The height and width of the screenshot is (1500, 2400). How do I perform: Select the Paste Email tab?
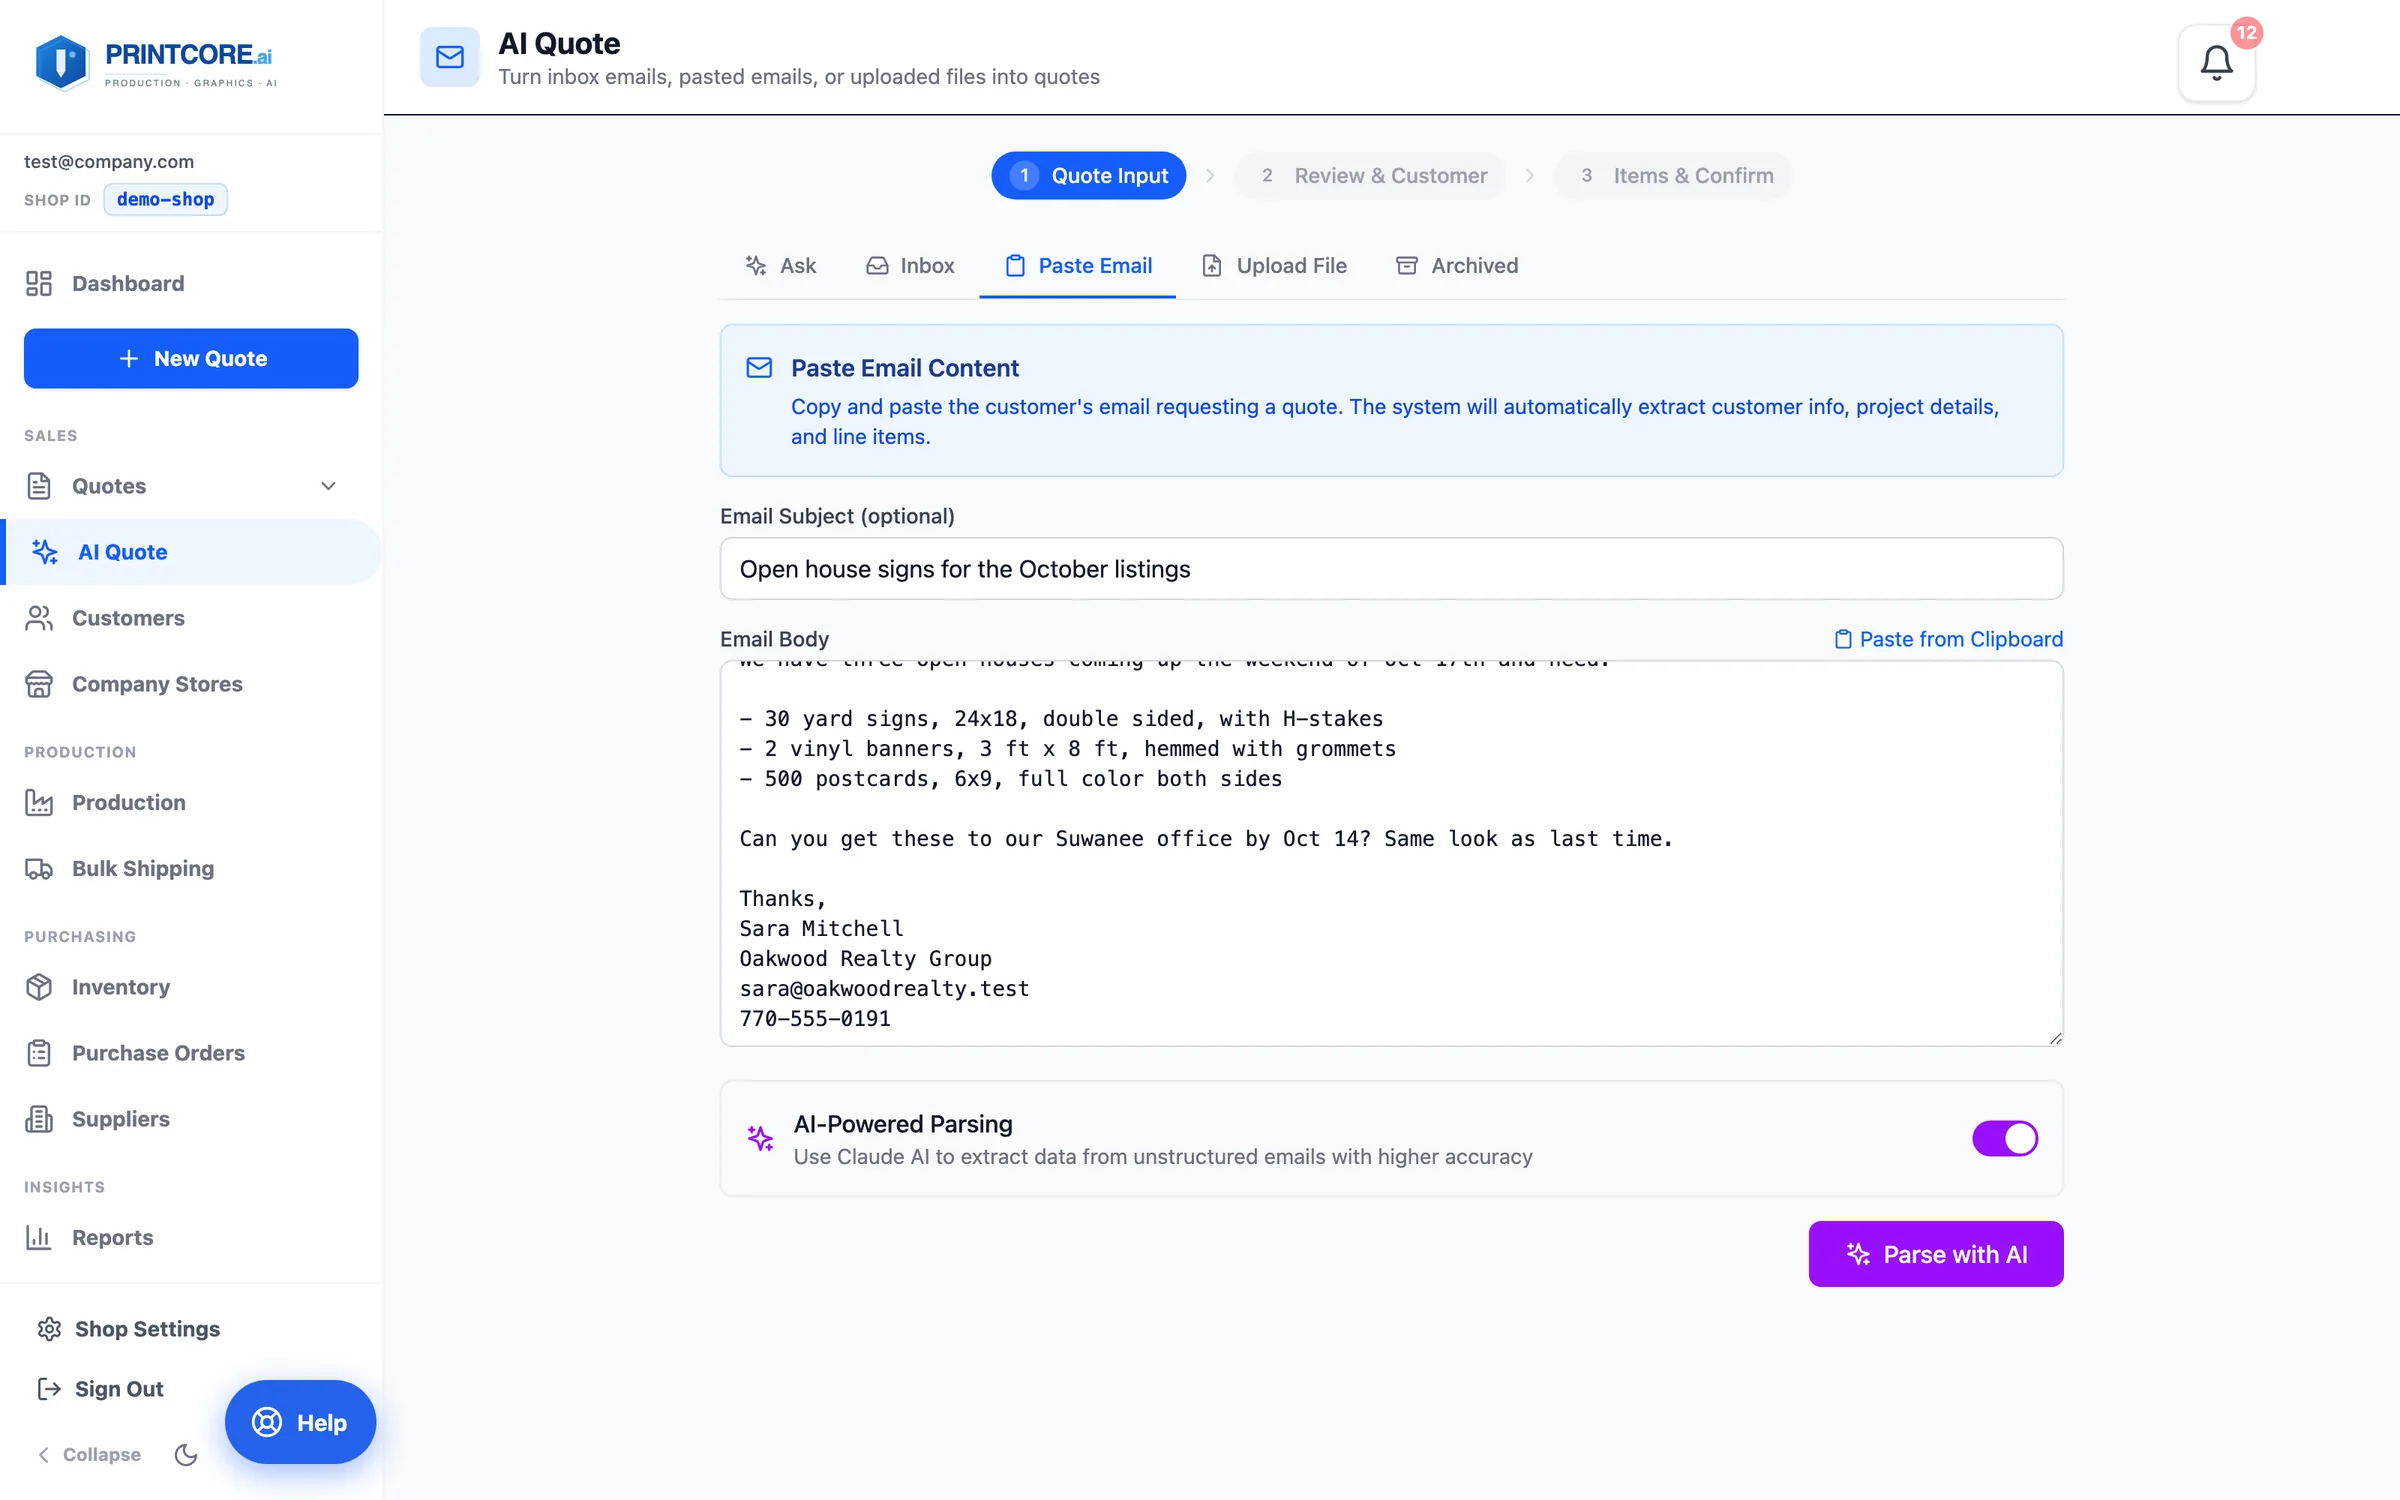coord(1078,266)
